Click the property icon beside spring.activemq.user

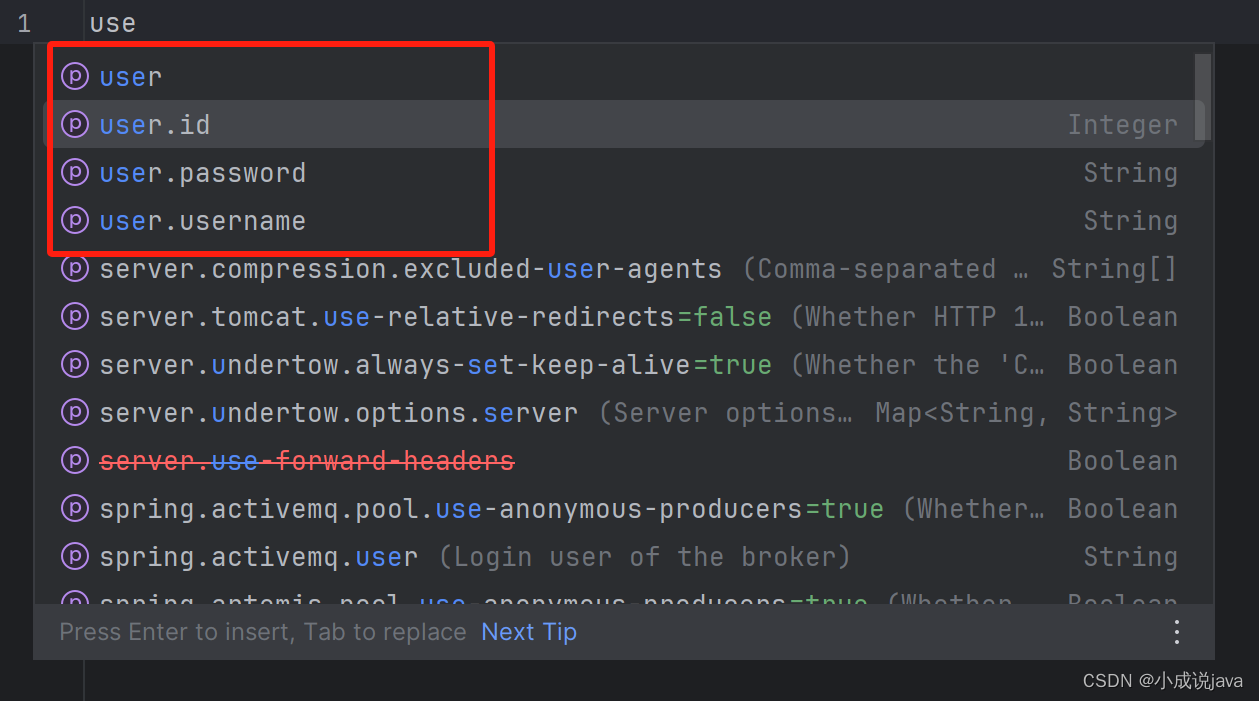(x=75, y=556)
